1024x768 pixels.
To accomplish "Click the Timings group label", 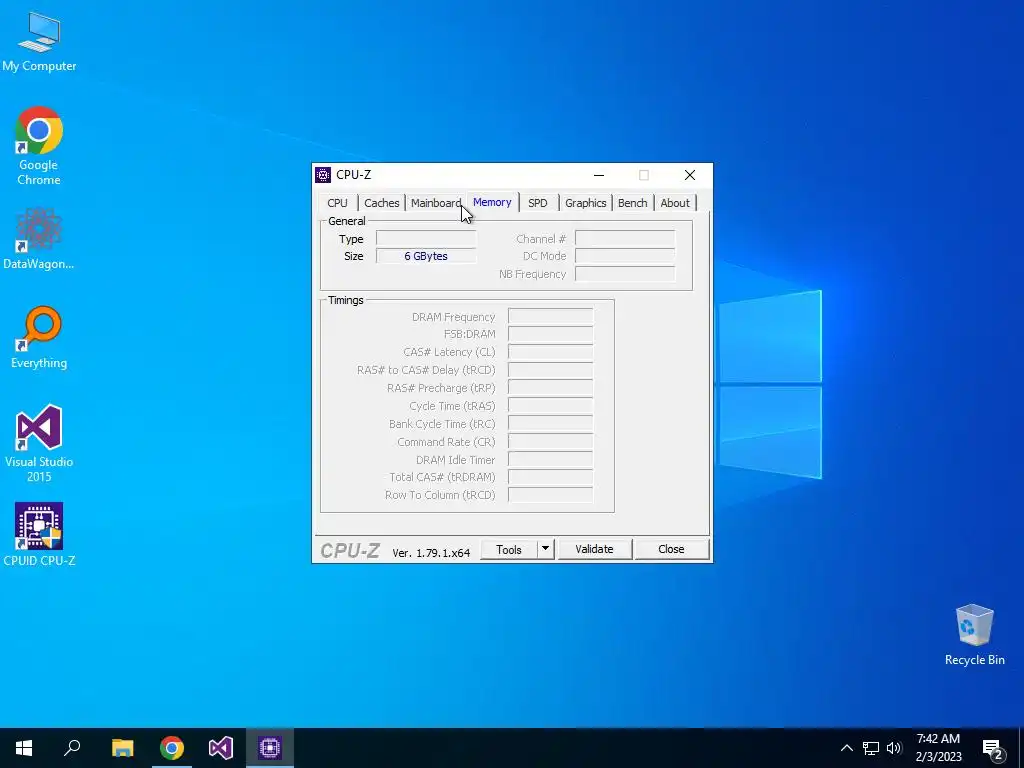I will [x=345, y=300].
